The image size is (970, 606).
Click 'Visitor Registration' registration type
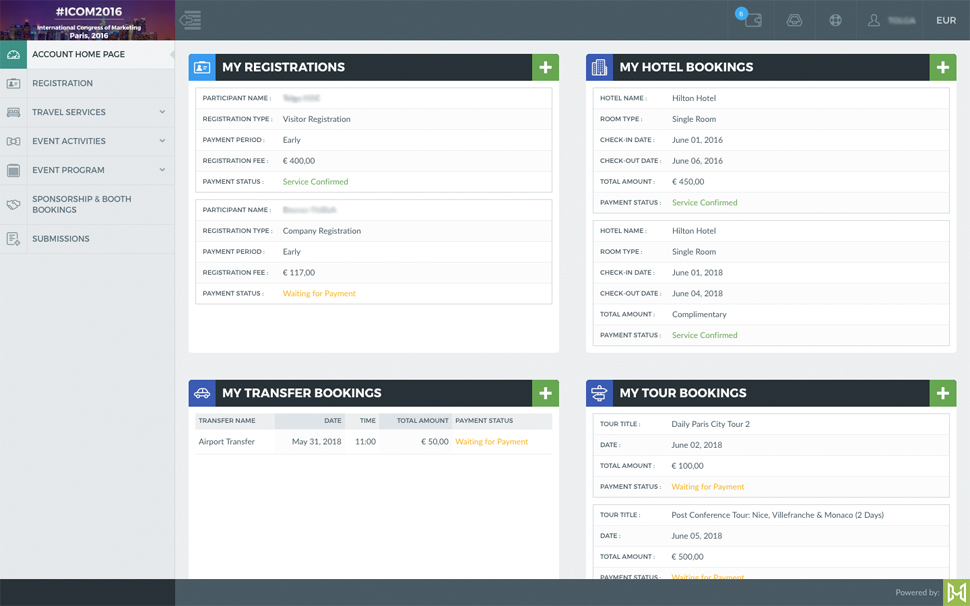(x=316, y=119)
